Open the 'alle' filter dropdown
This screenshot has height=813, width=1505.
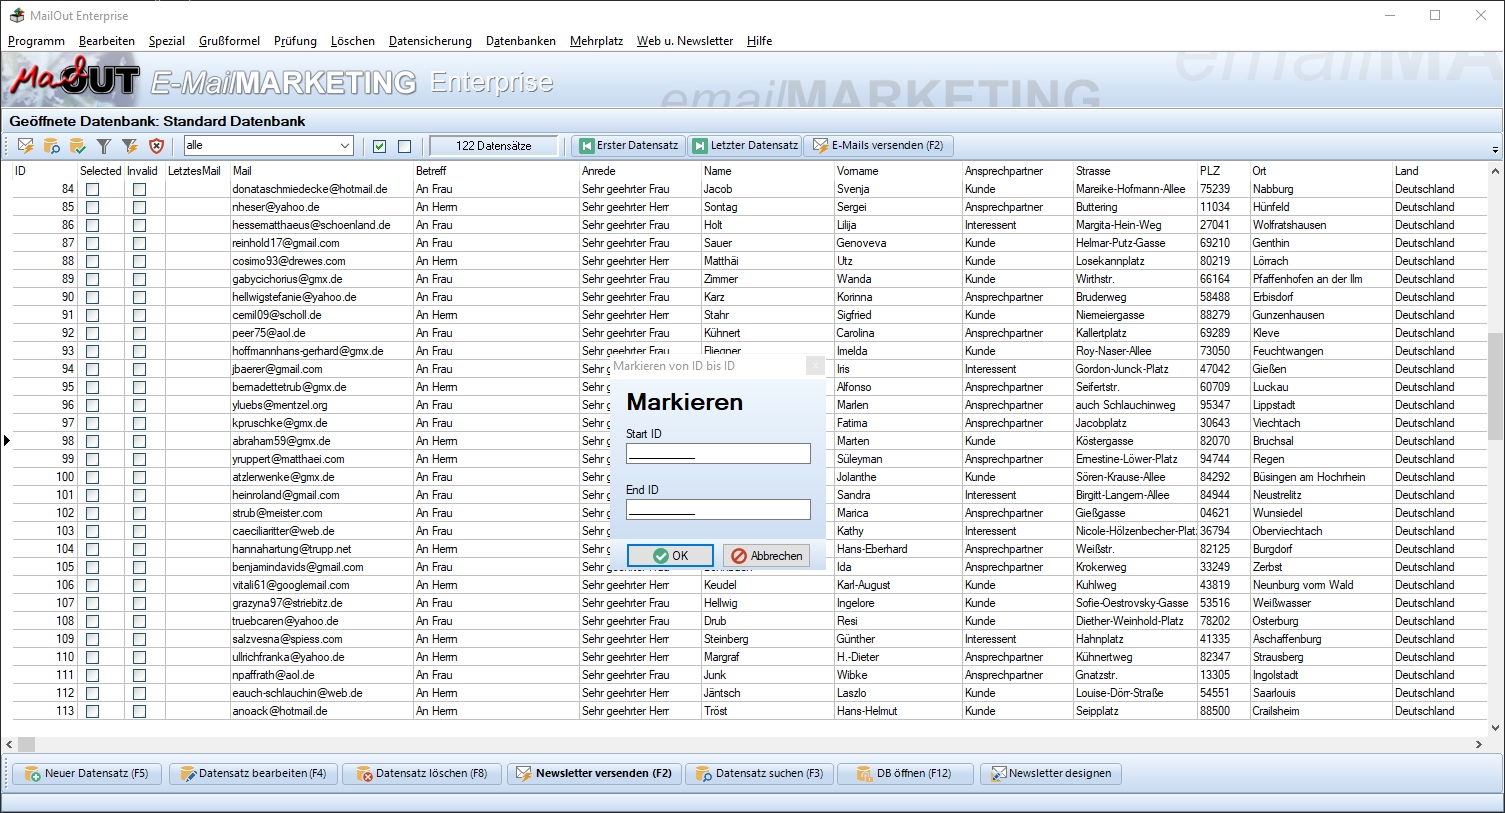click(344, 146)
